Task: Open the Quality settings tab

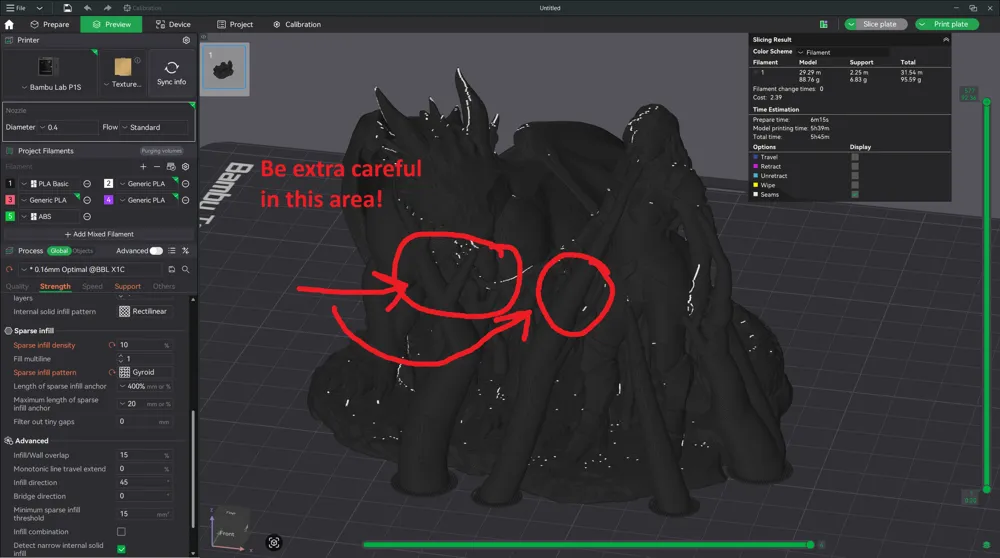Action: pyautogui.click(x=17, y=286)
